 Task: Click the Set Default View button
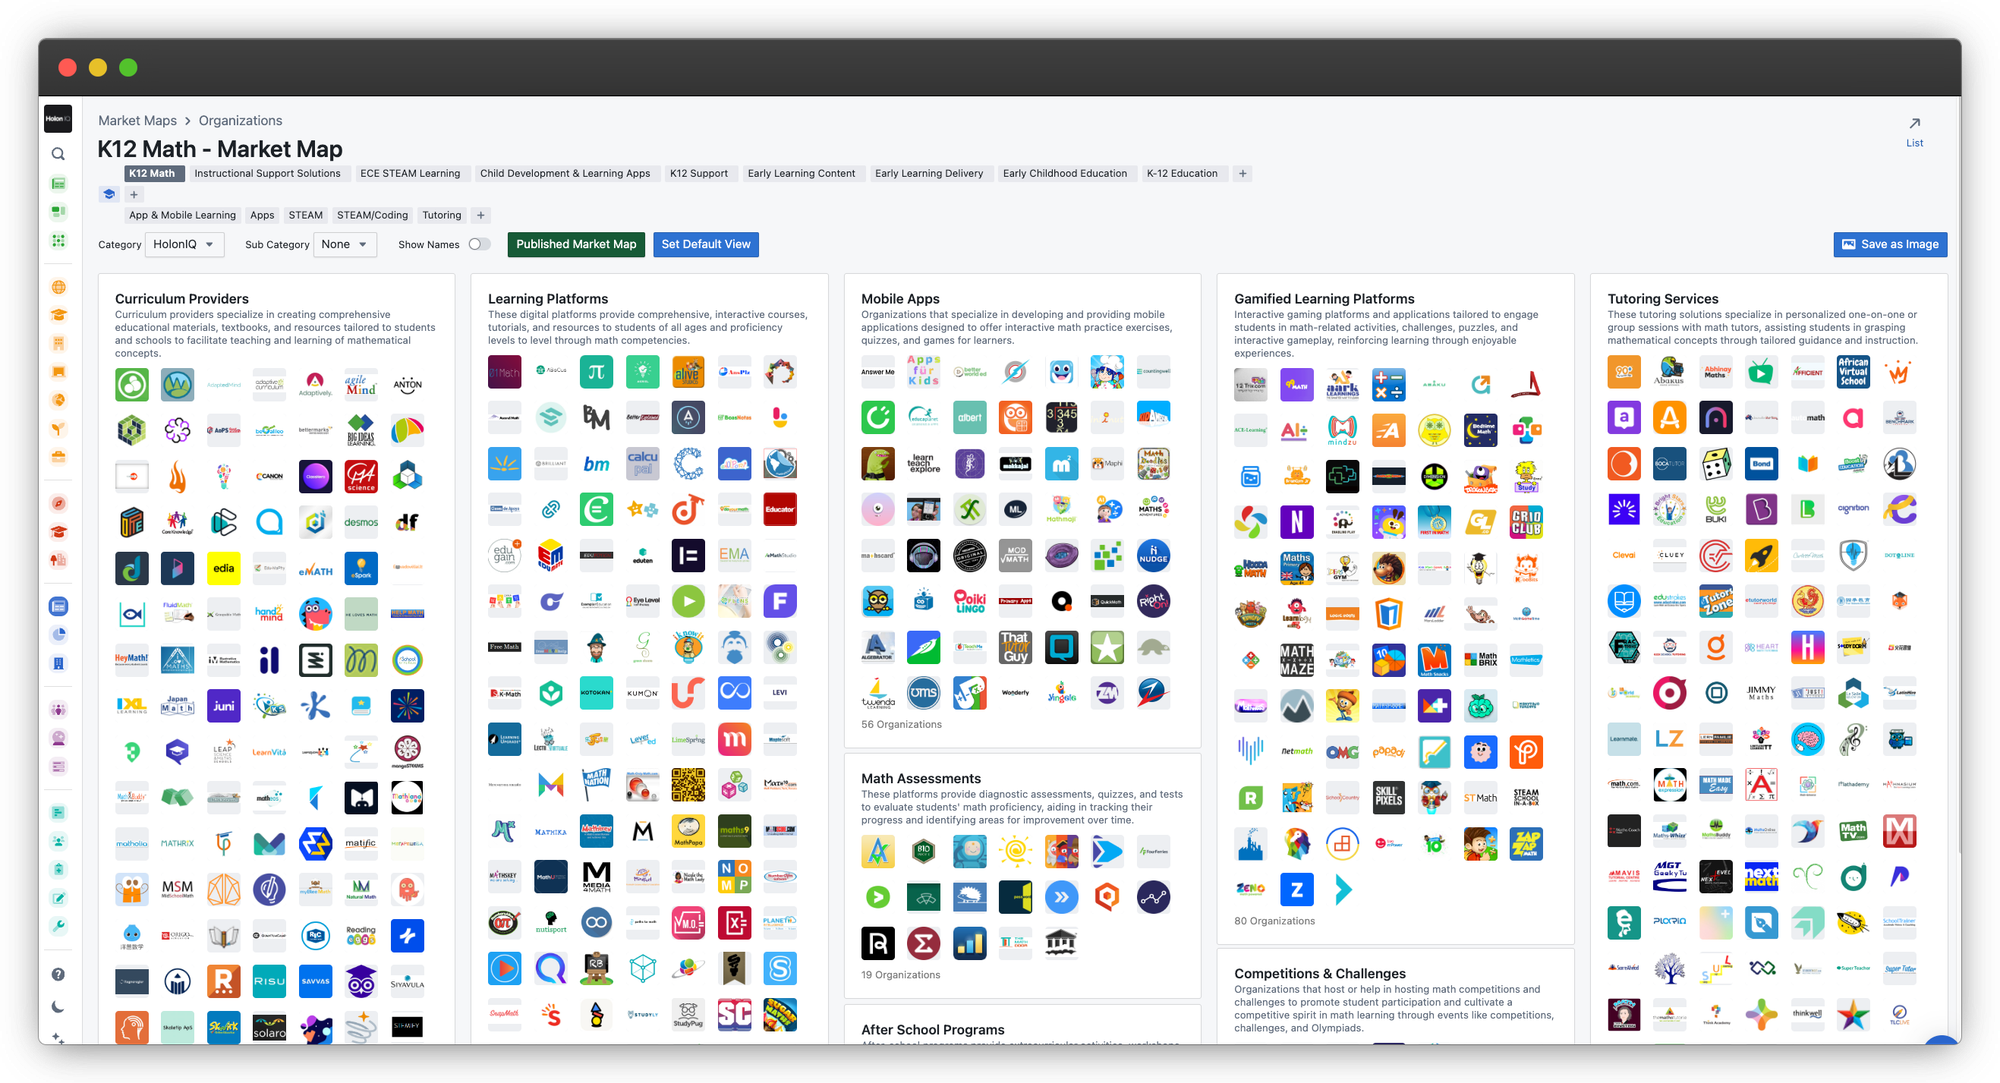click(x=705, y=244)
